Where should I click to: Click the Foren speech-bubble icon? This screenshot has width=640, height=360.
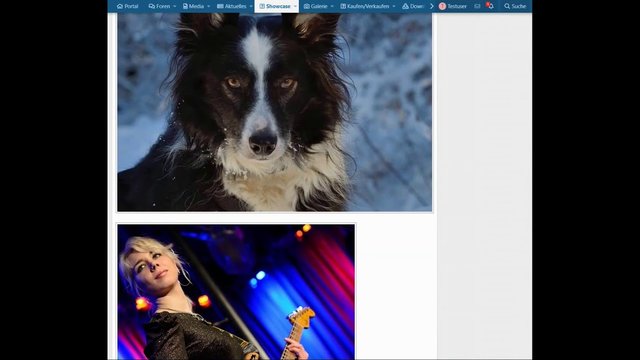(151, 6)
